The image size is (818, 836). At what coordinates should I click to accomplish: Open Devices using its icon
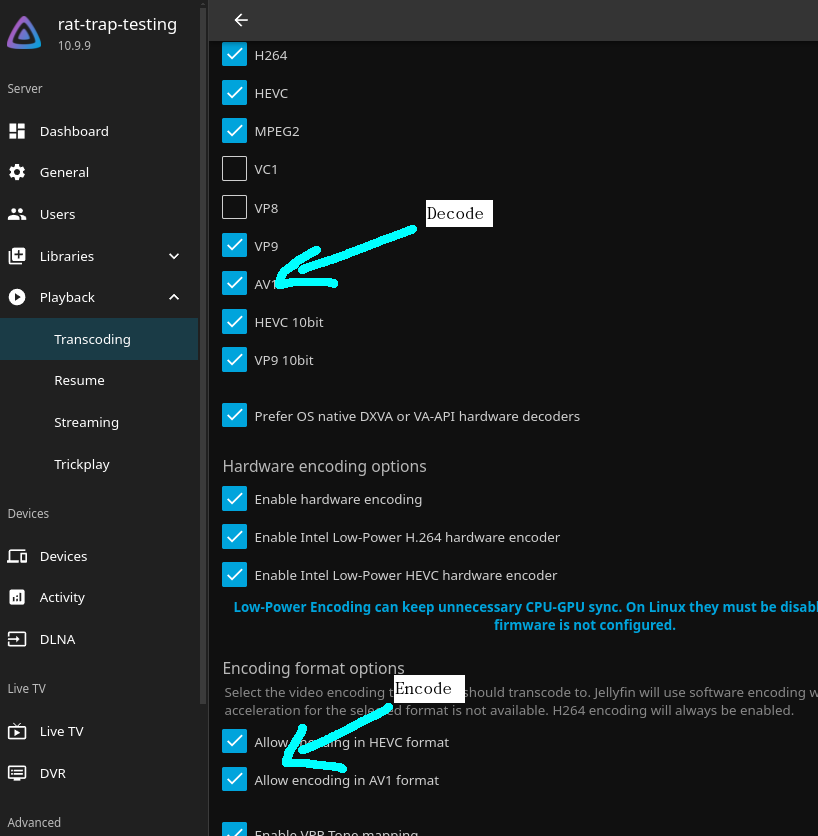tap(17, 556)
